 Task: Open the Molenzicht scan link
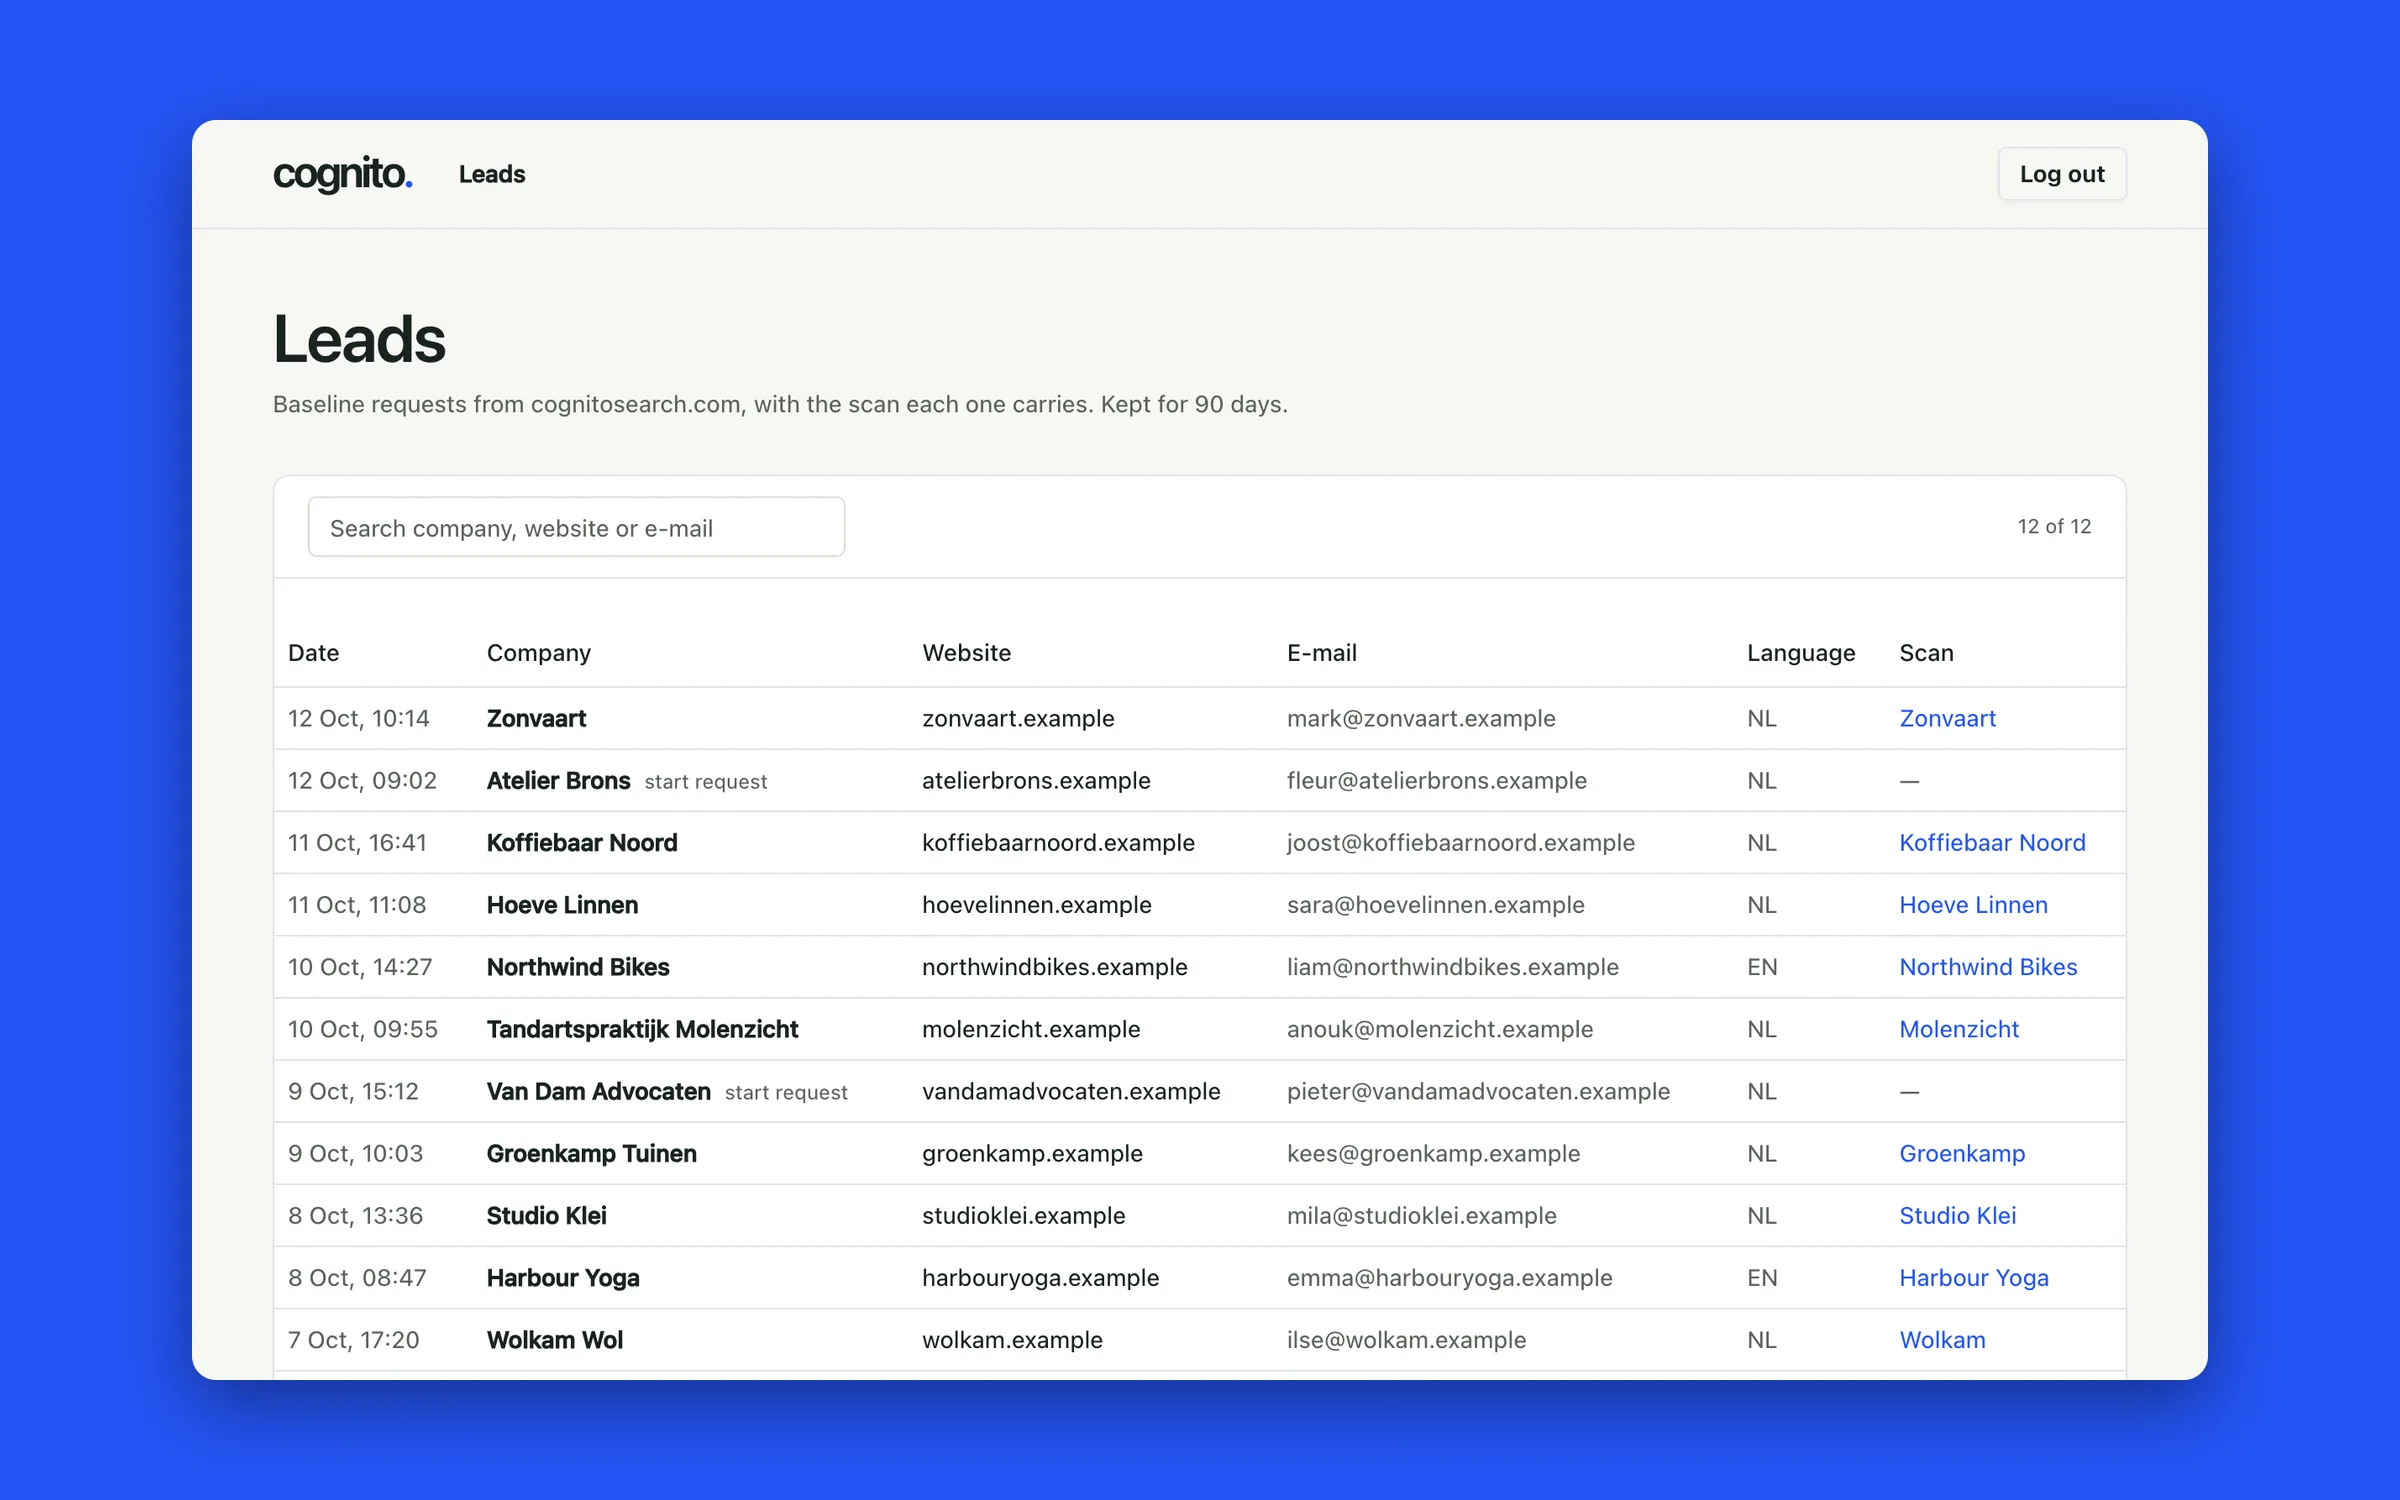1959,1028
